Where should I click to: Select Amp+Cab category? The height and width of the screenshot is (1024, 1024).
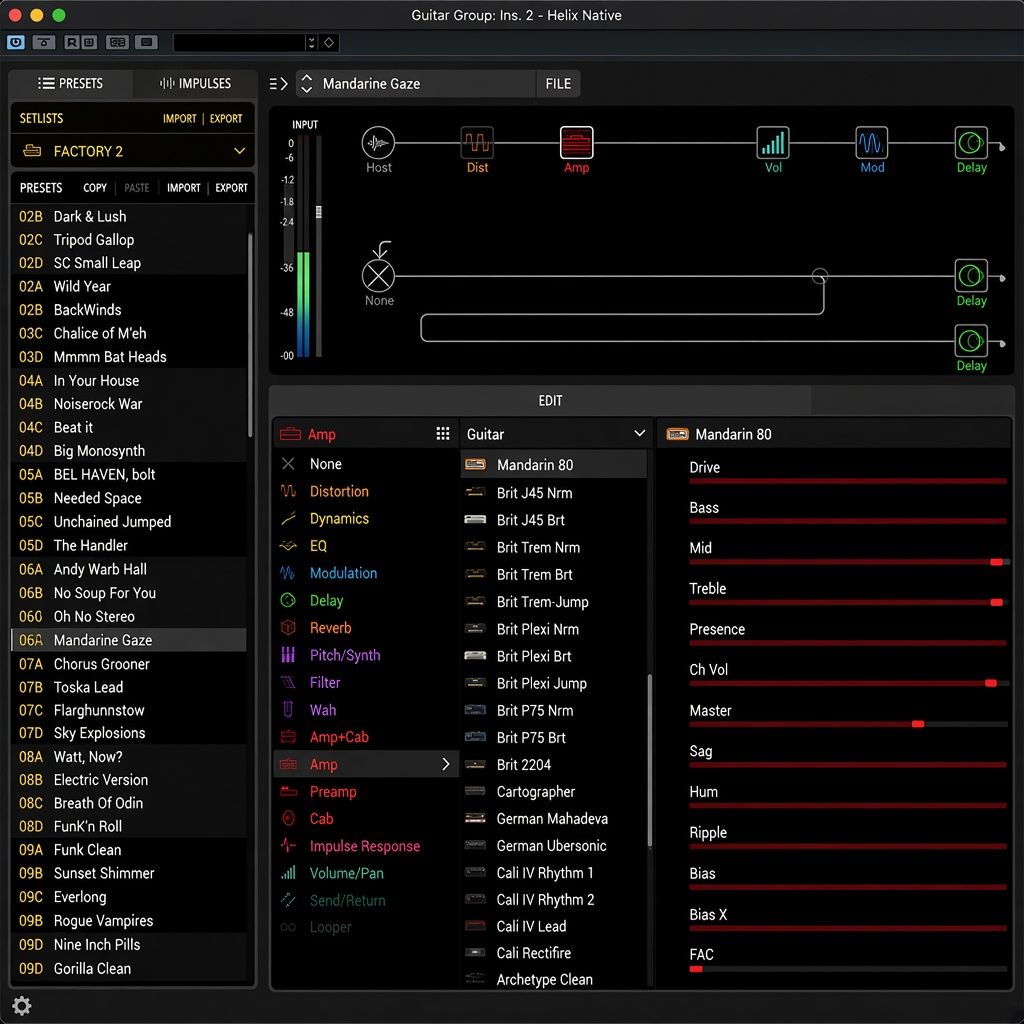click(x=366, y=737)
